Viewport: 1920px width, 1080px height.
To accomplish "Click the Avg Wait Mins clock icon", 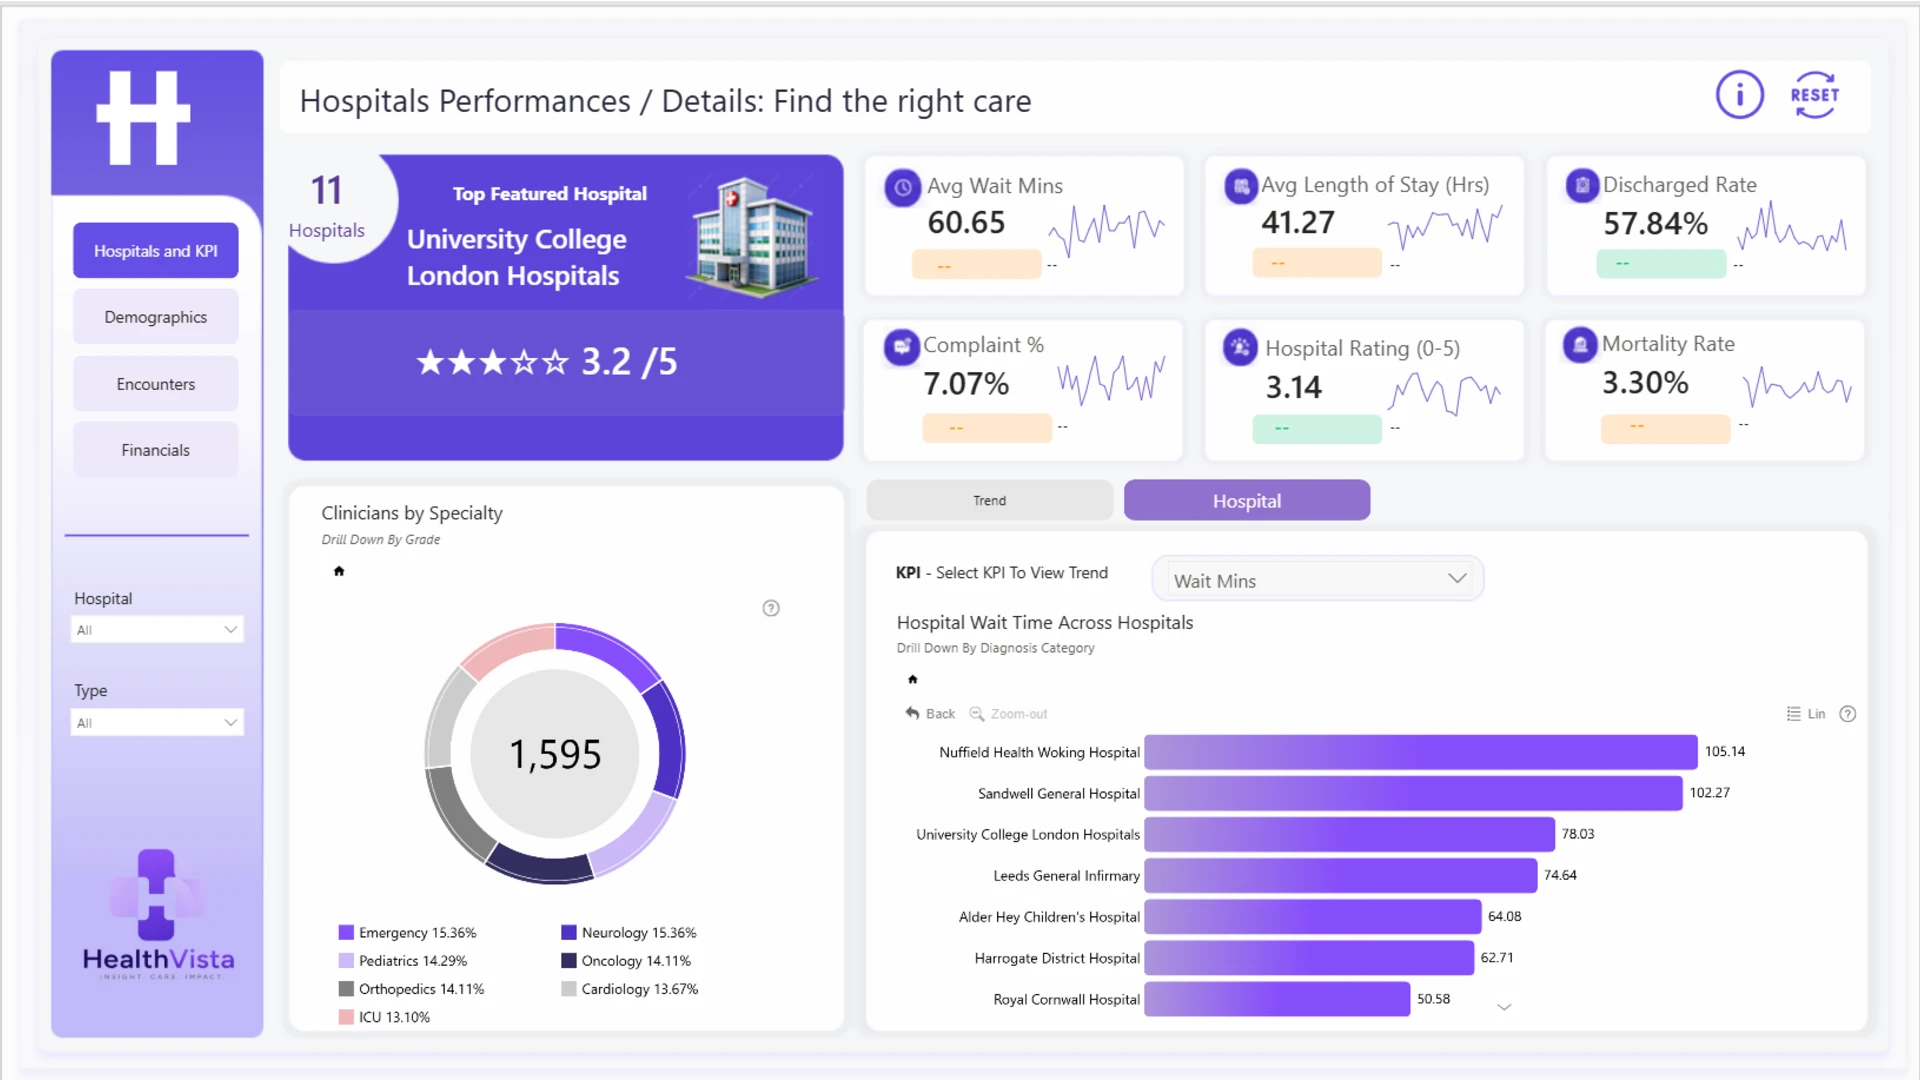I will click(902, 187).
